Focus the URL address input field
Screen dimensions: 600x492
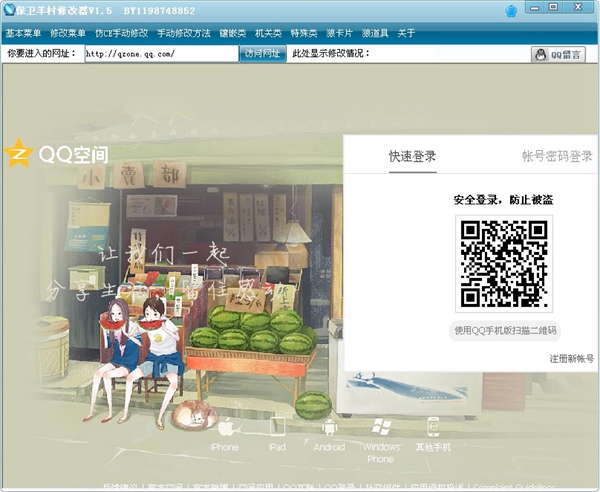pos(161,54)
